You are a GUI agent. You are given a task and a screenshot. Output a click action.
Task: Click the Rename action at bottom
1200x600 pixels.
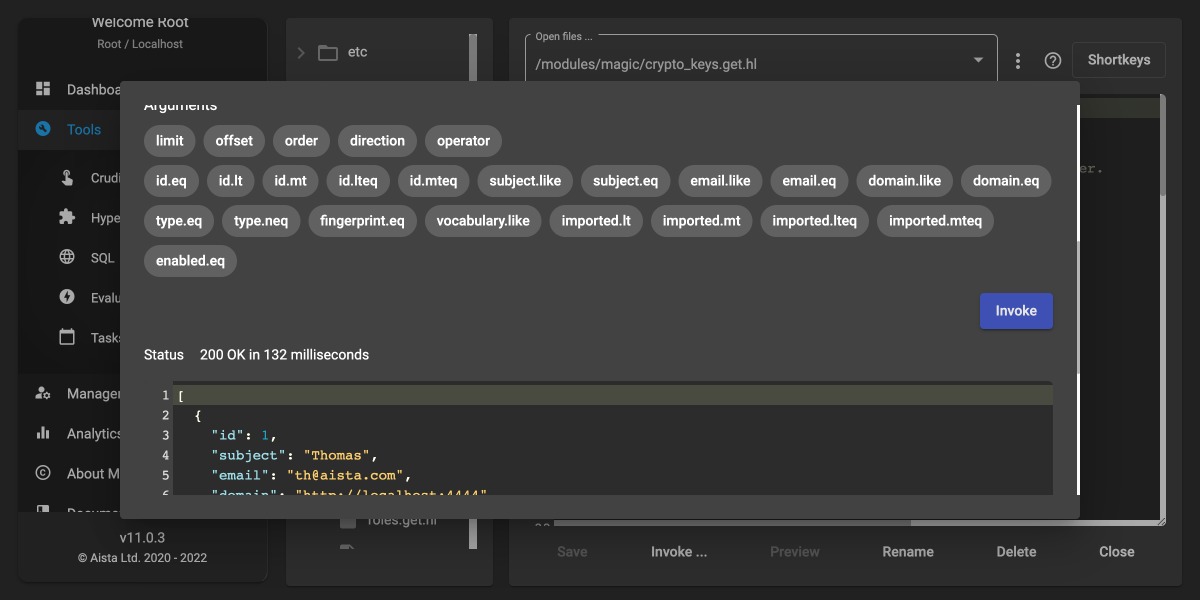(908, 552)
